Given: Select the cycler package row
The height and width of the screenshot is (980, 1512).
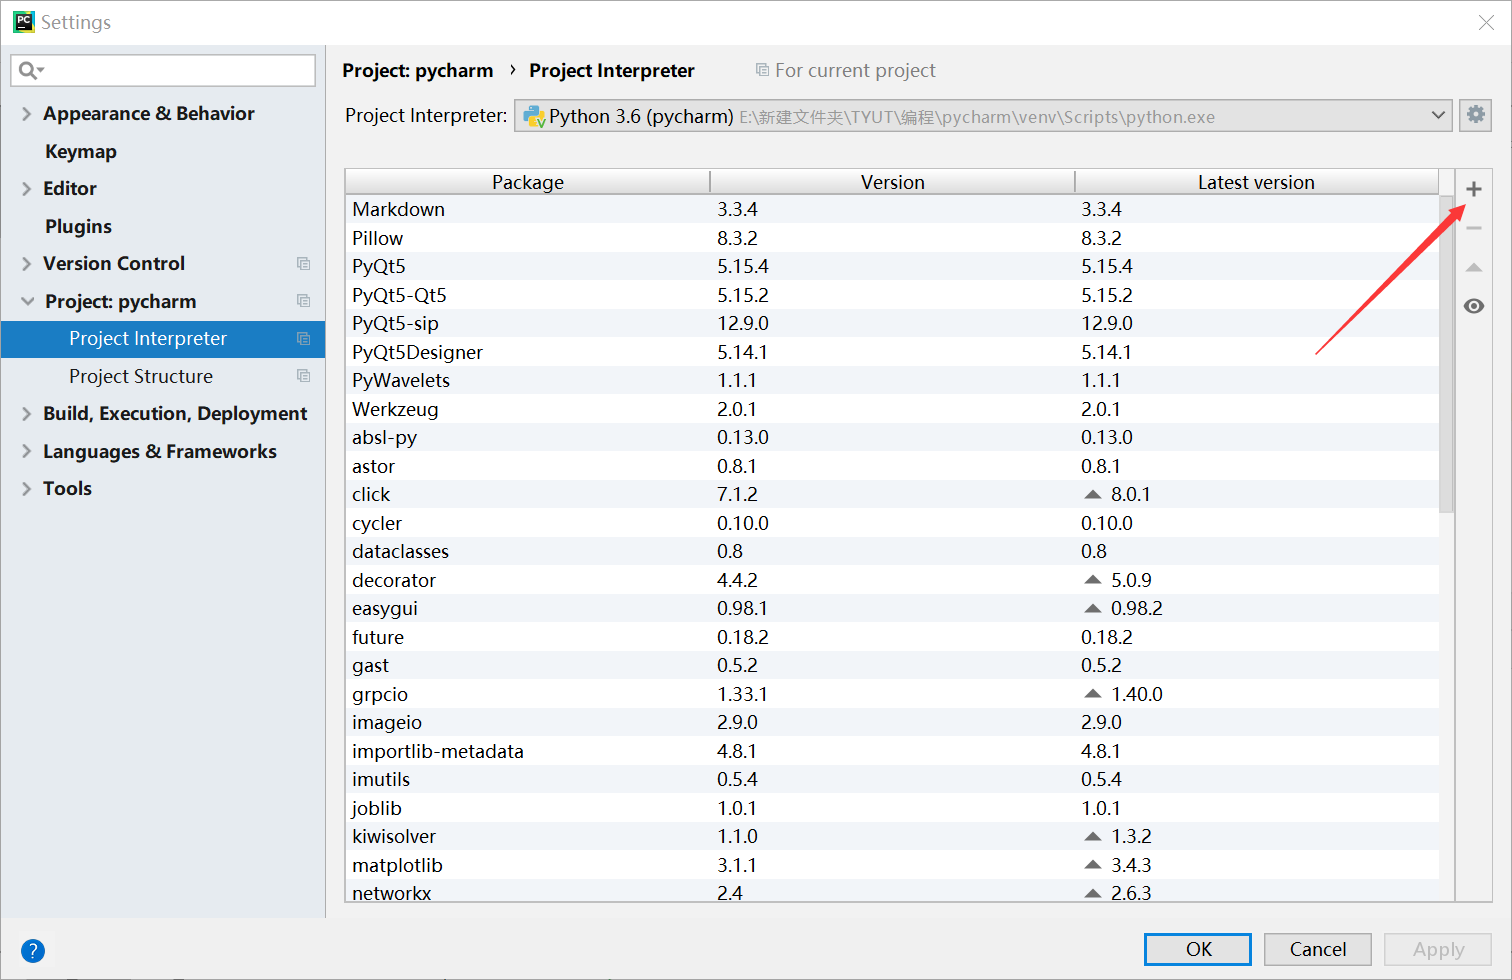Looking at the screenshot, I should [892, 523].
